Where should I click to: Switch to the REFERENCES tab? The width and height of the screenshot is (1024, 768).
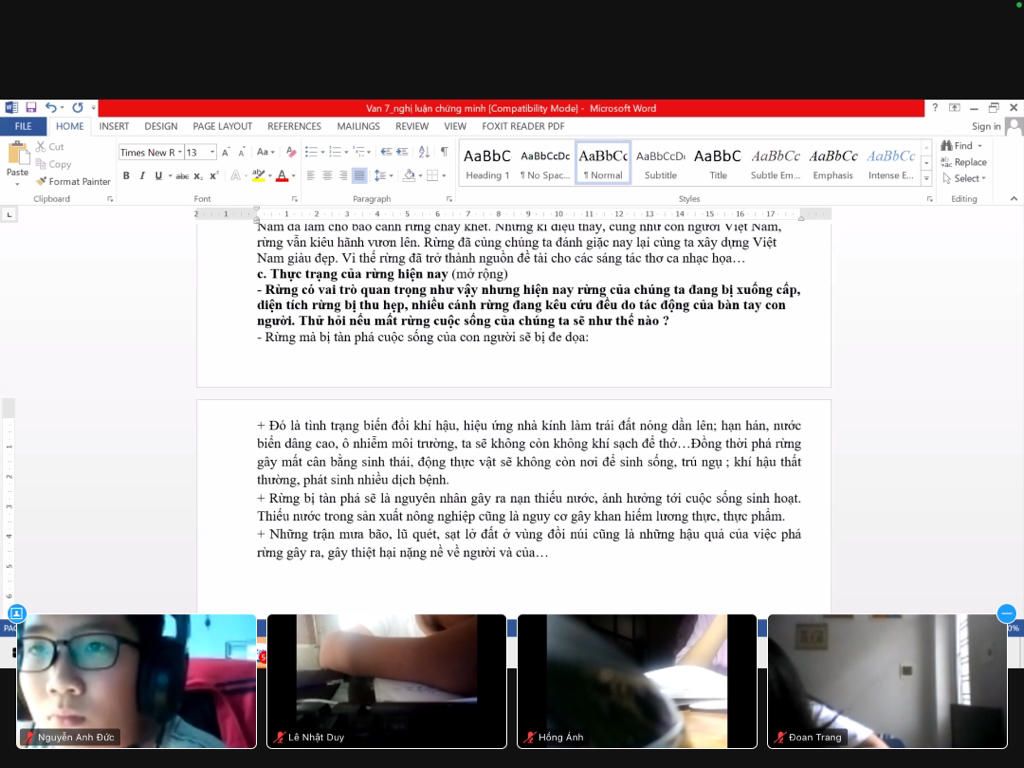pos(294,126)
